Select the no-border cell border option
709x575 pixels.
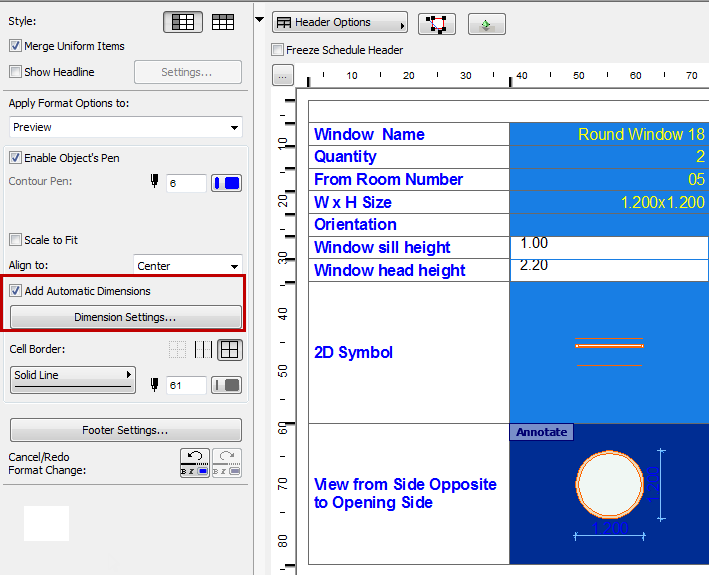[177, 349]
